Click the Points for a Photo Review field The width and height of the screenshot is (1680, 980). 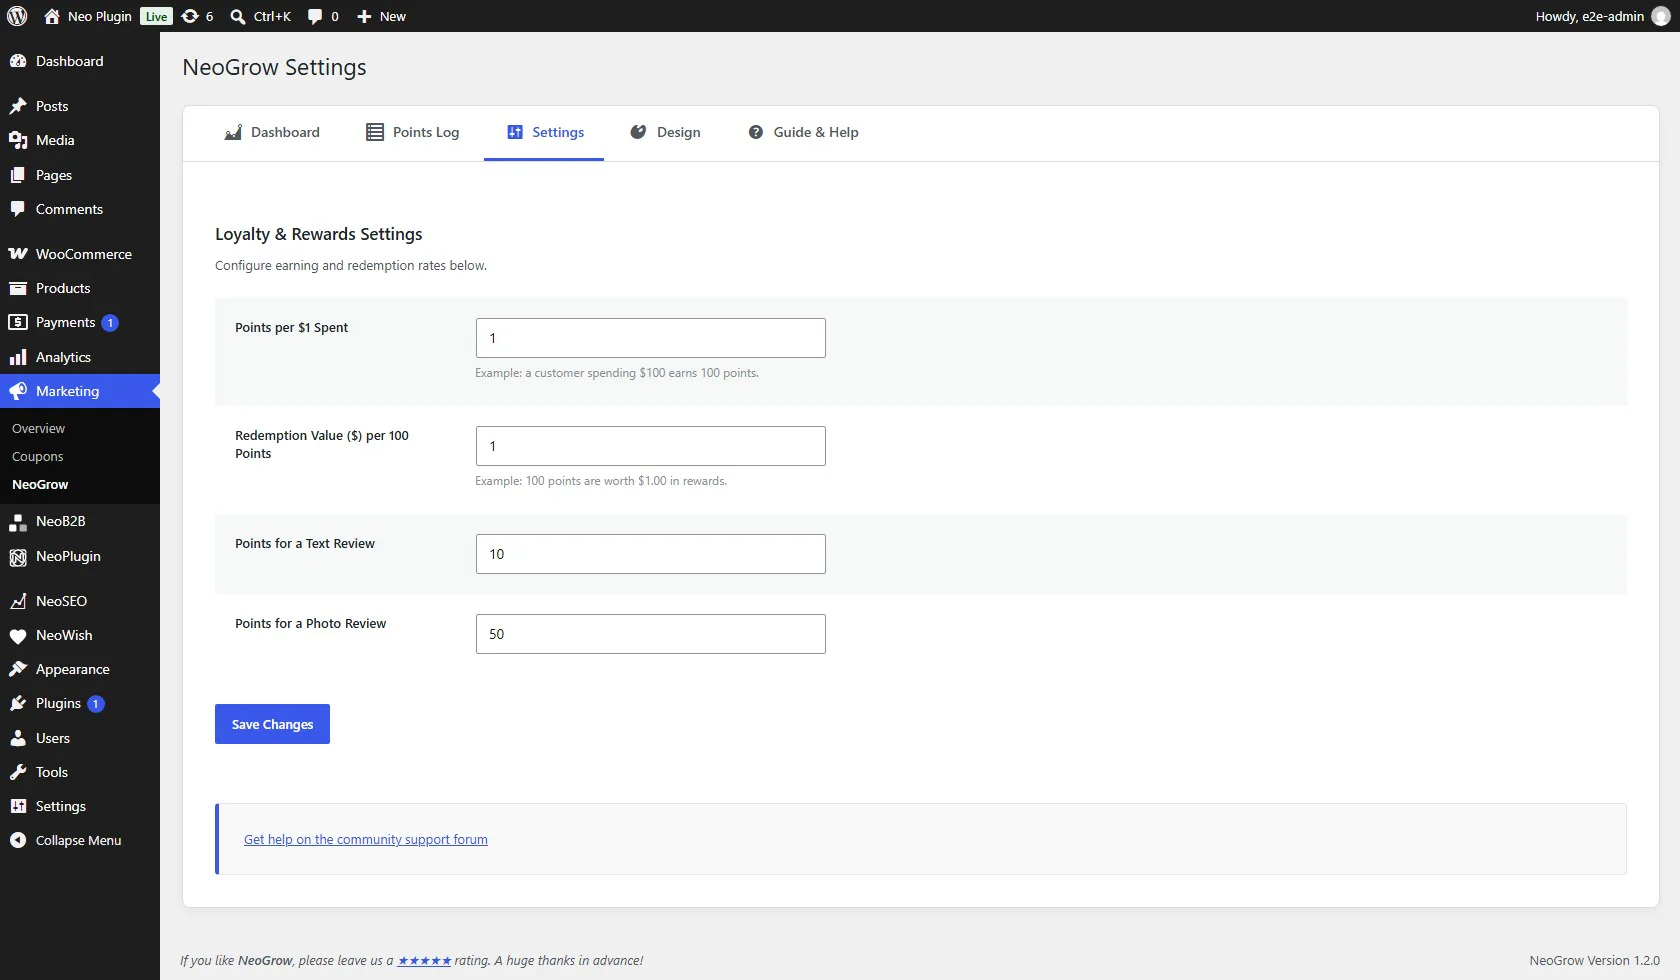tap(651, 634)
